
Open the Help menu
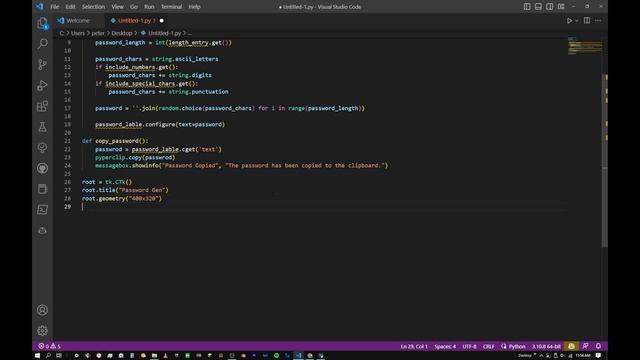[194, 7]
